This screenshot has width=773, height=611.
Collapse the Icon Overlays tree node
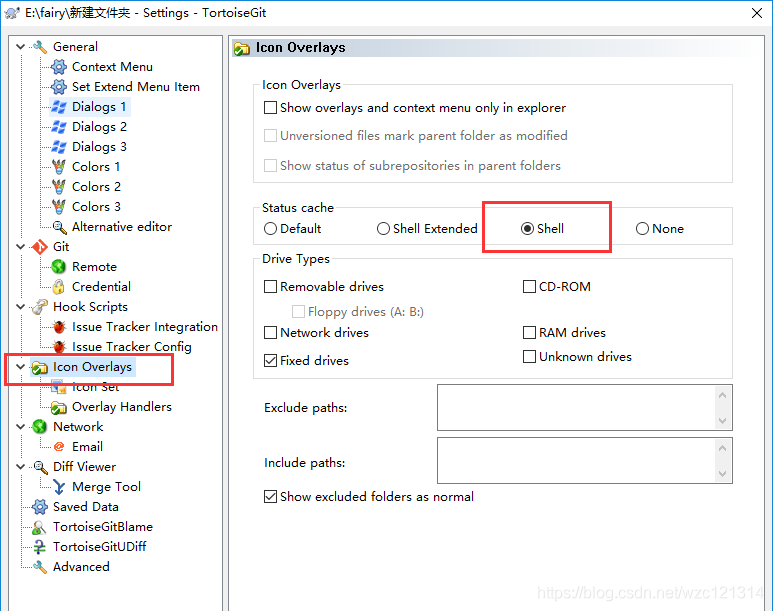click(x=20, y=367)
